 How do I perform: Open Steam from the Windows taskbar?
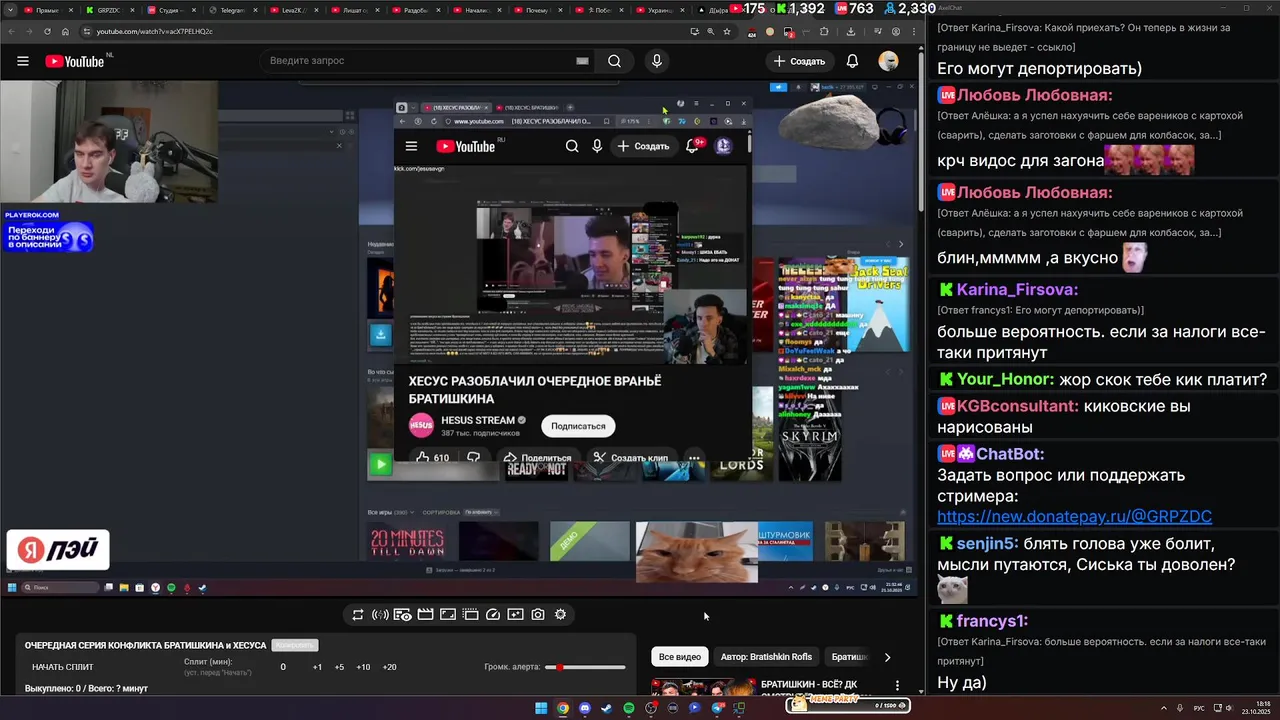click(607, 708)
